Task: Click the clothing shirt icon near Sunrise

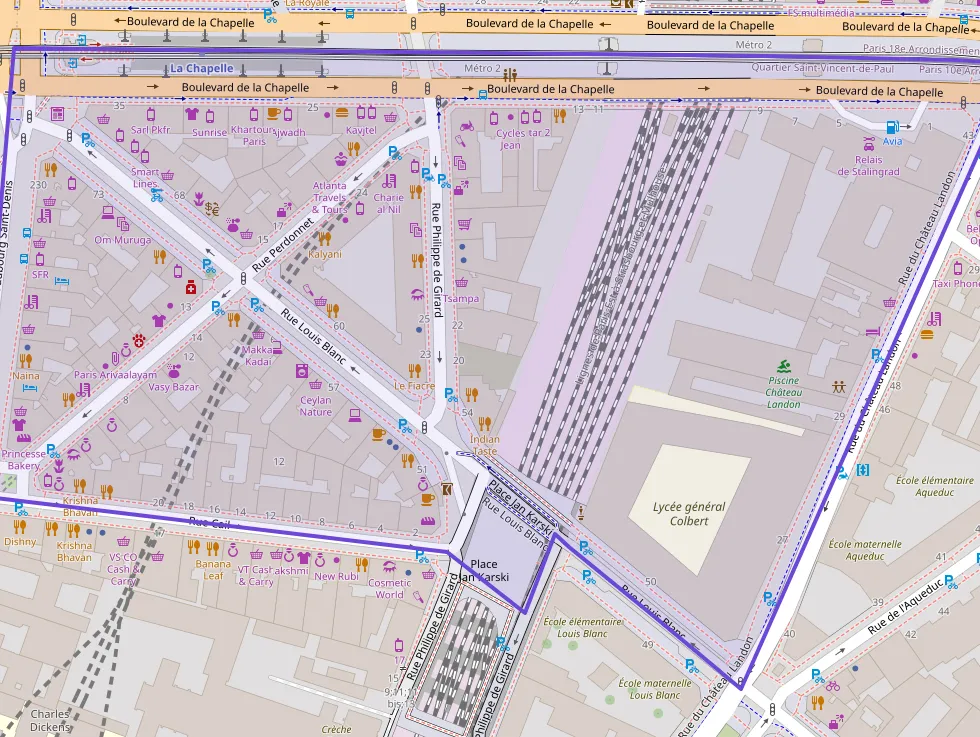Action: (x=192, y=114)
